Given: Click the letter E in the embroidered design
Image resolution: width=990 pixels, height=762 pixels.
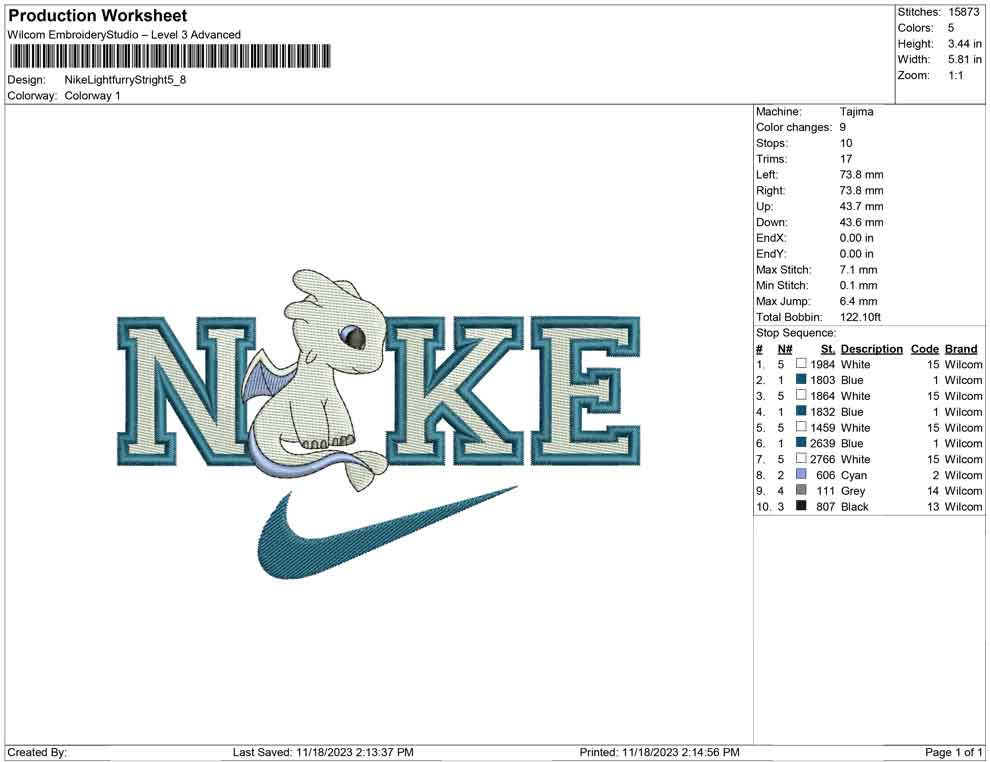Looking at the screenshot, I should coord(586,391).
